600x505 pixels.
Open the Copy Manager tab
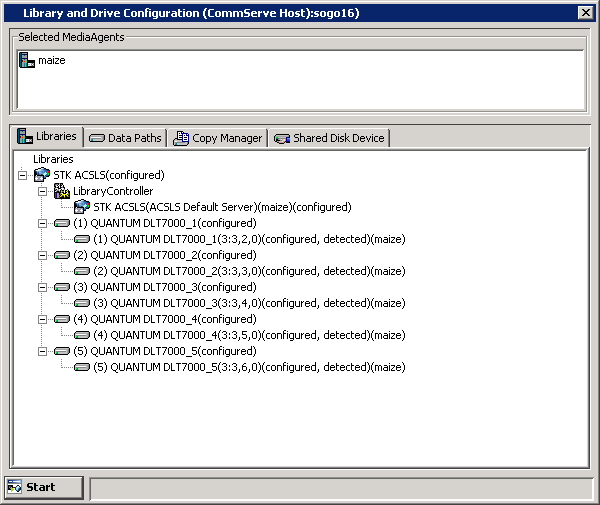pos(218,138)
